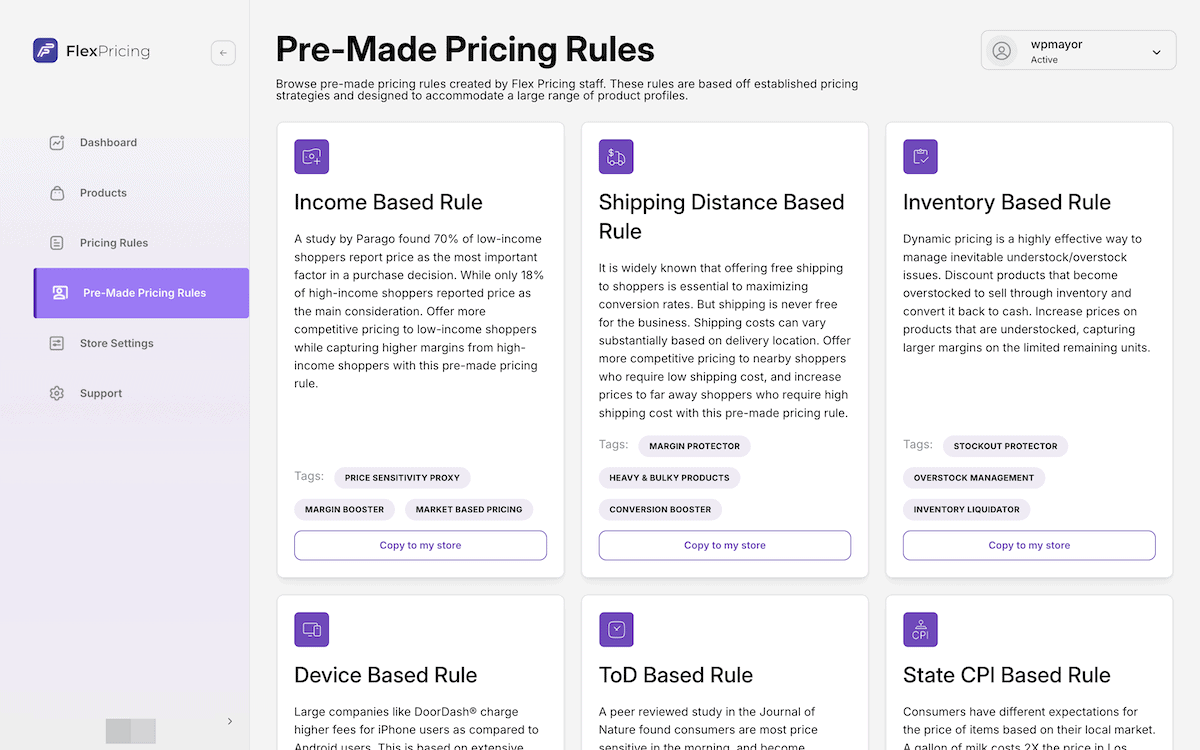Click the Dashboard chart icon
1200x750 pixels.
pos(57,142)
